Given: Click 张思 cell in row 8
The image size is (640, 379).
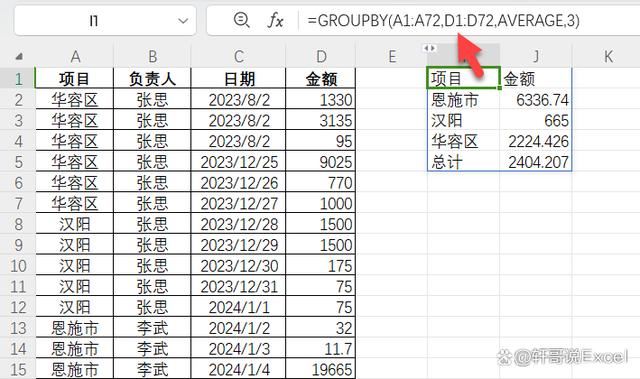Looking at the screenshot, I should click(152, 224).
